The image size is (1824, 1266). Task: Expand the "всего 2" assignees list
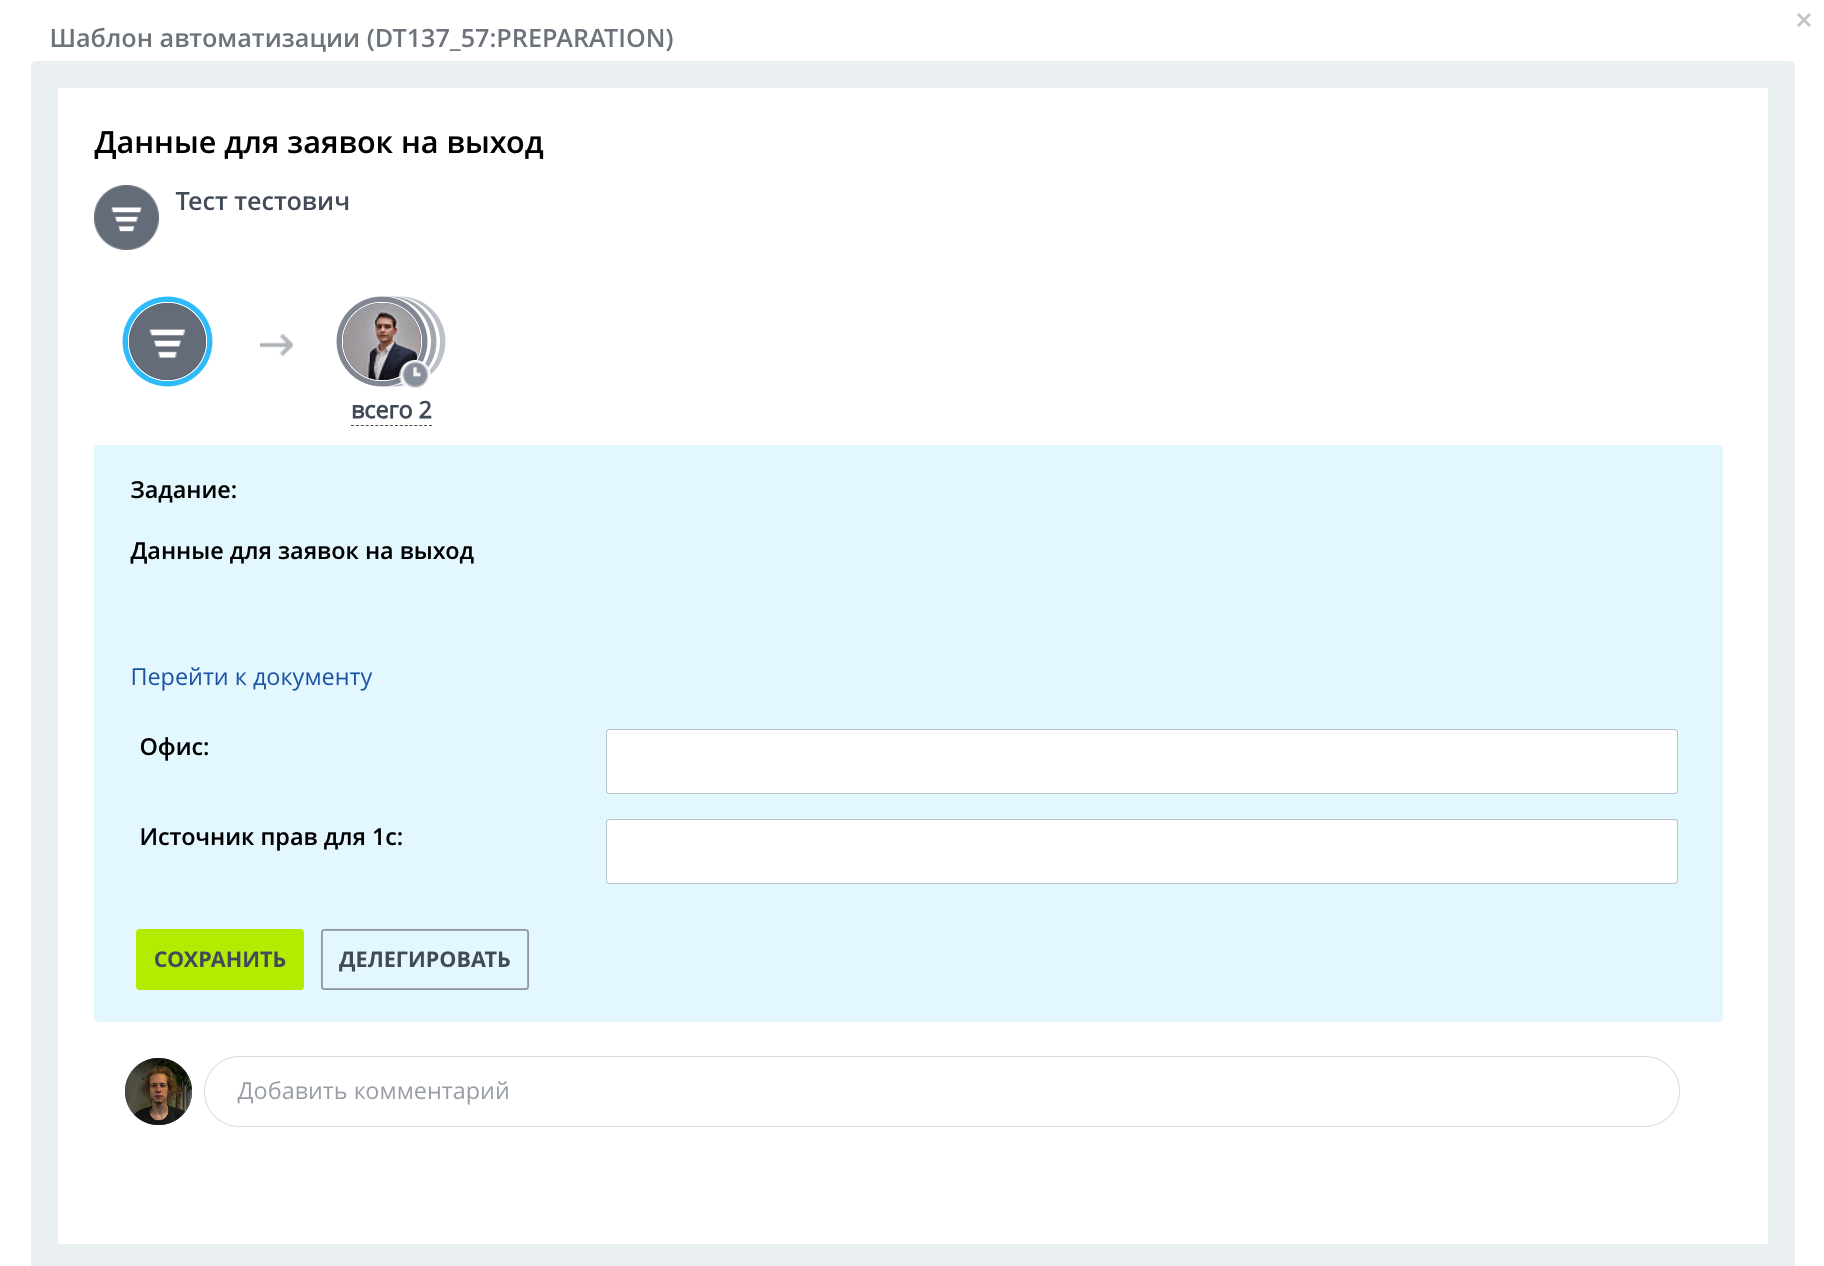391,411
